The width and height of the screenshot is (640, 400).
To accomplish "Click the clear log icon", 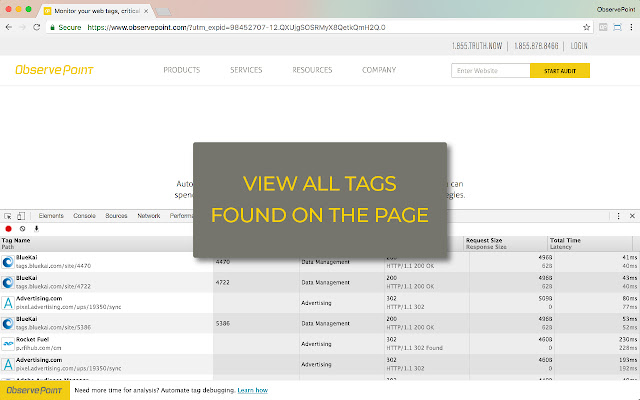I will click(x=22, y=229).
